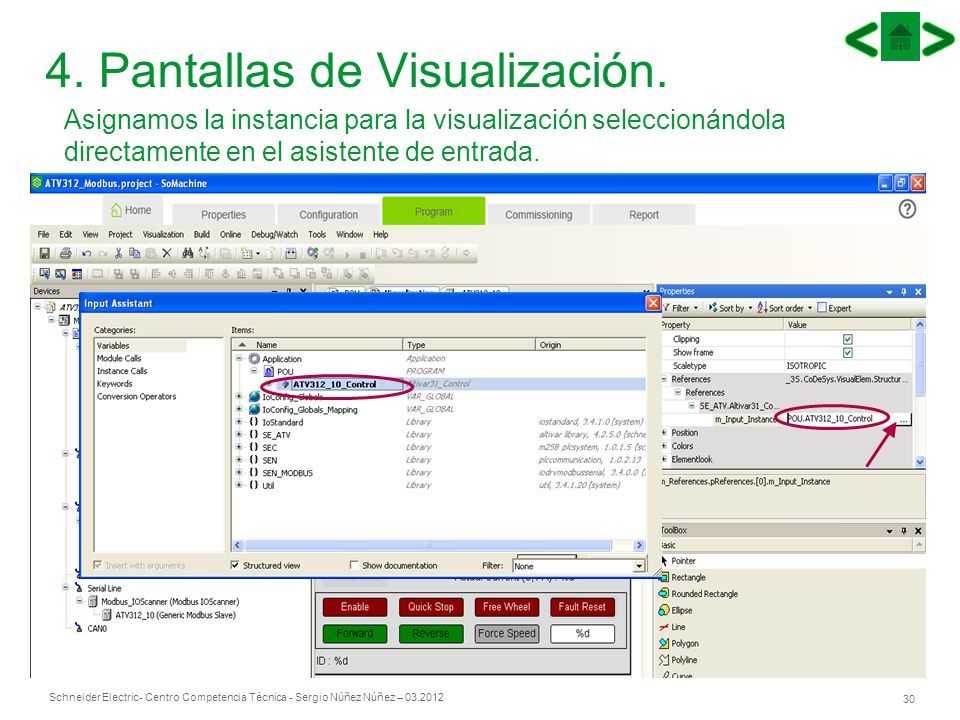Click the Delete X icon in the toolbar

[167, 253]
